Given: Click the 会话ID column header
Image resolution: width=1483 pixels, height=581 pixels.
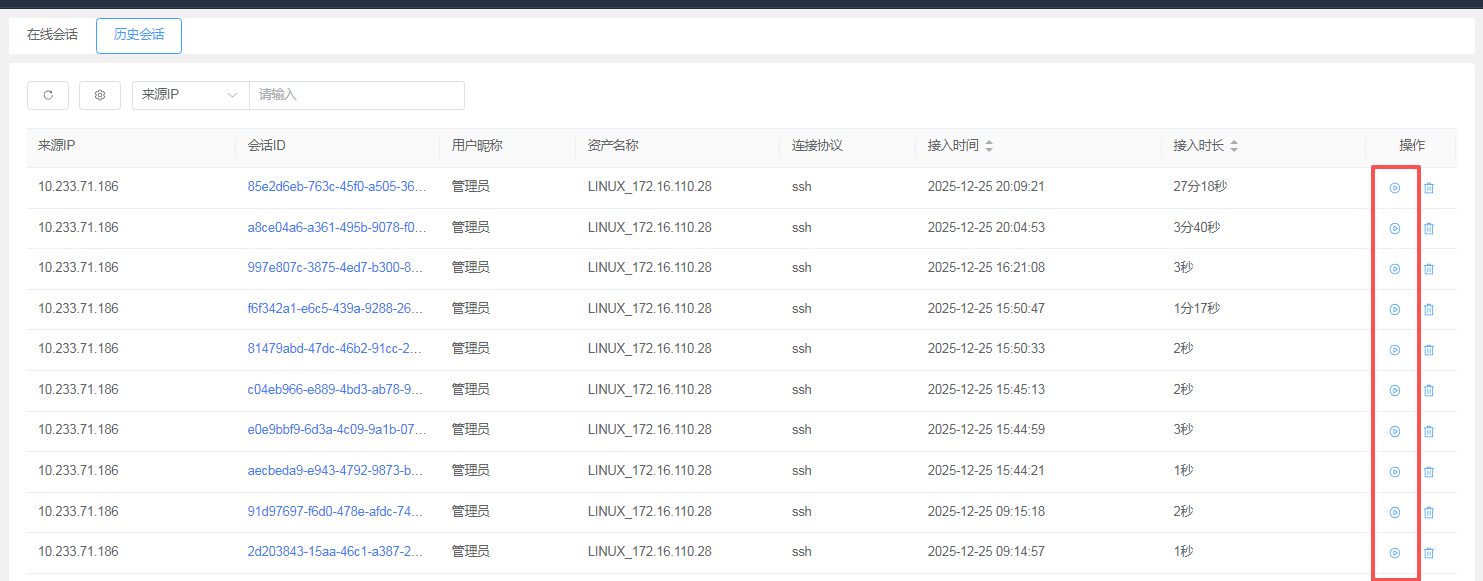Looking at the screenshot, I should pyautogui.click(x=267, y=146).
